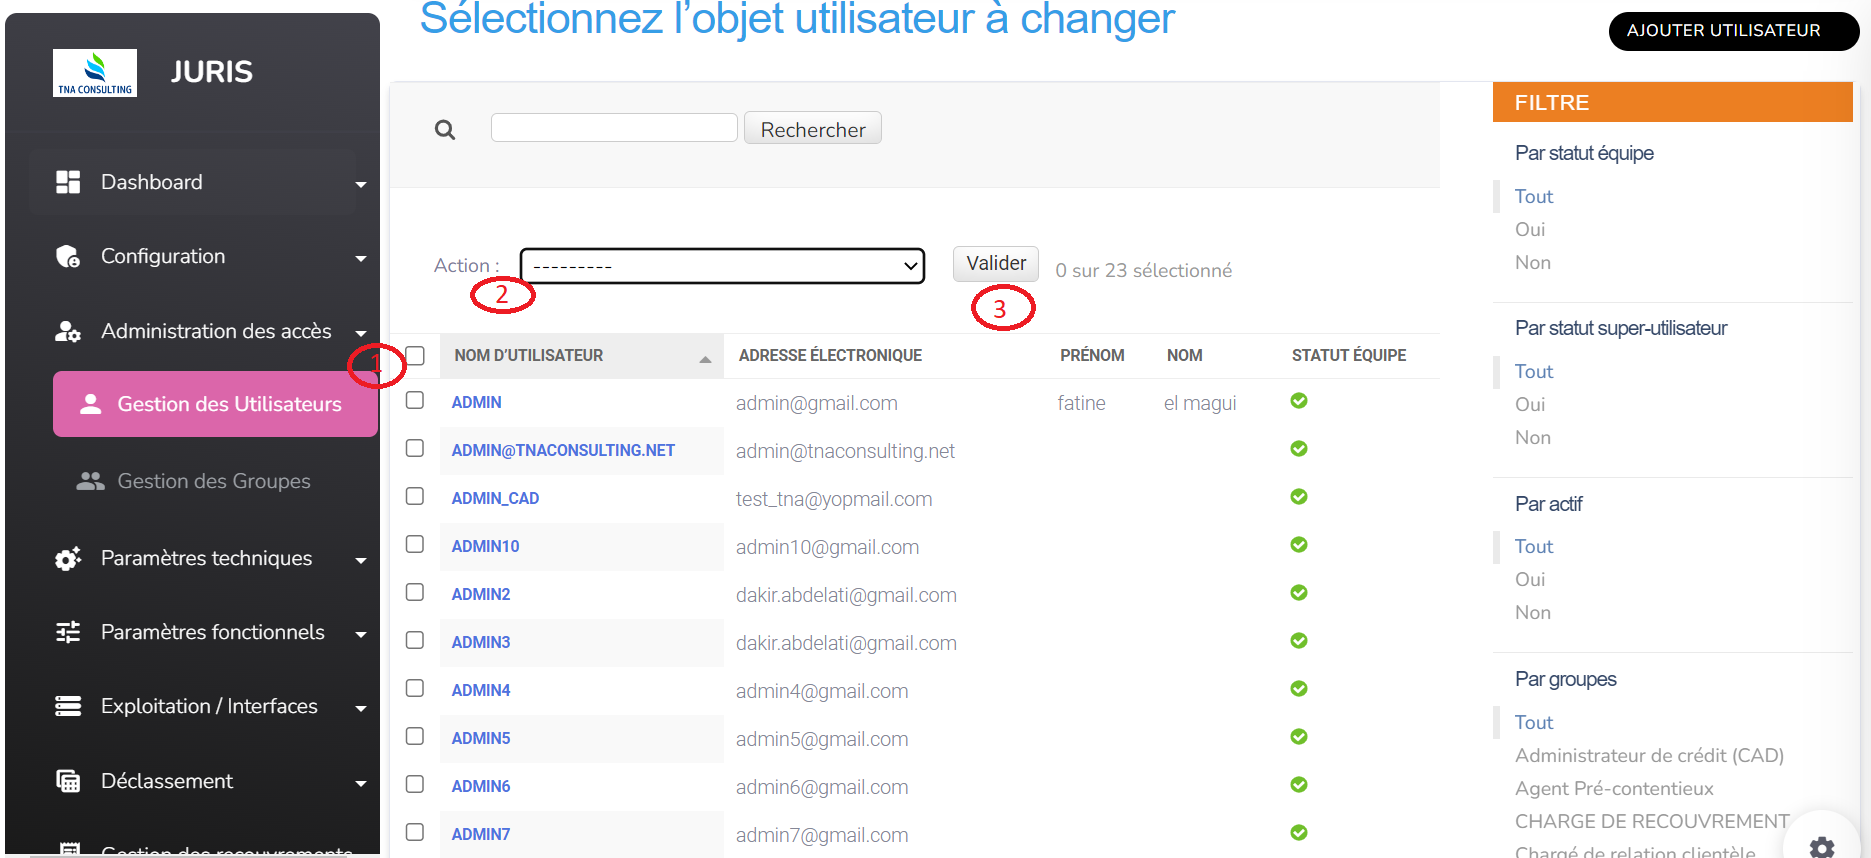The height and width of the screenshot is (858, 1871).
Task: Sort by Nom d'utilisateur column arrow
Action: [x=705, y=359]
